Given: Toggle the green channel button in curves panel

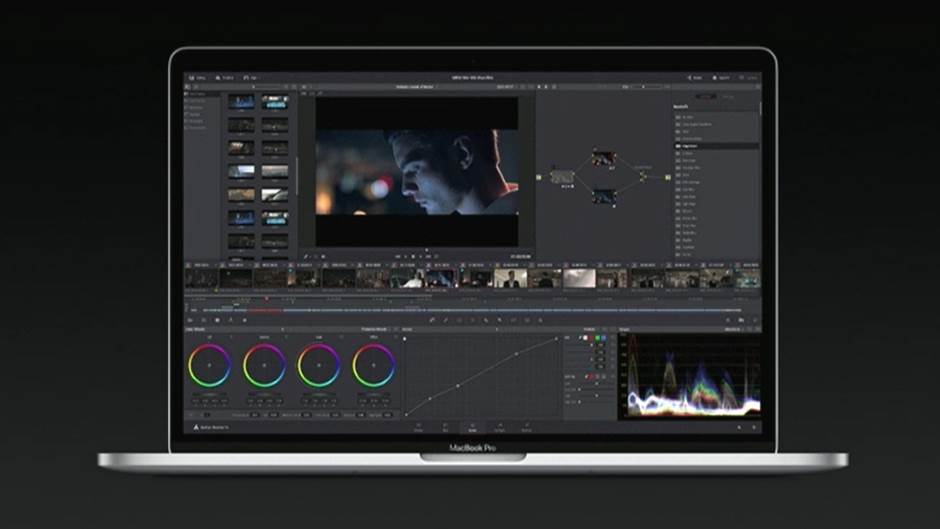Looking at the screenshot, I should [598, 339].
